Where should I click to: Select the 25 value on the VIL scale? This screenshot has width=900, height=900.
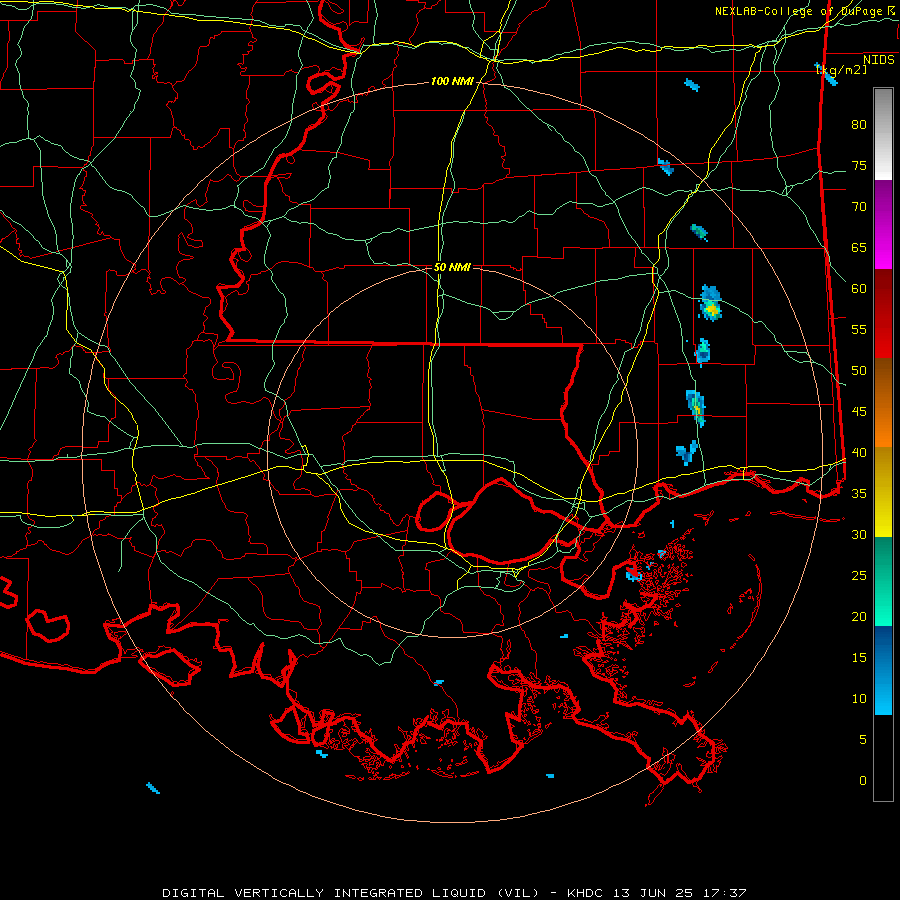tap(859, 576)
